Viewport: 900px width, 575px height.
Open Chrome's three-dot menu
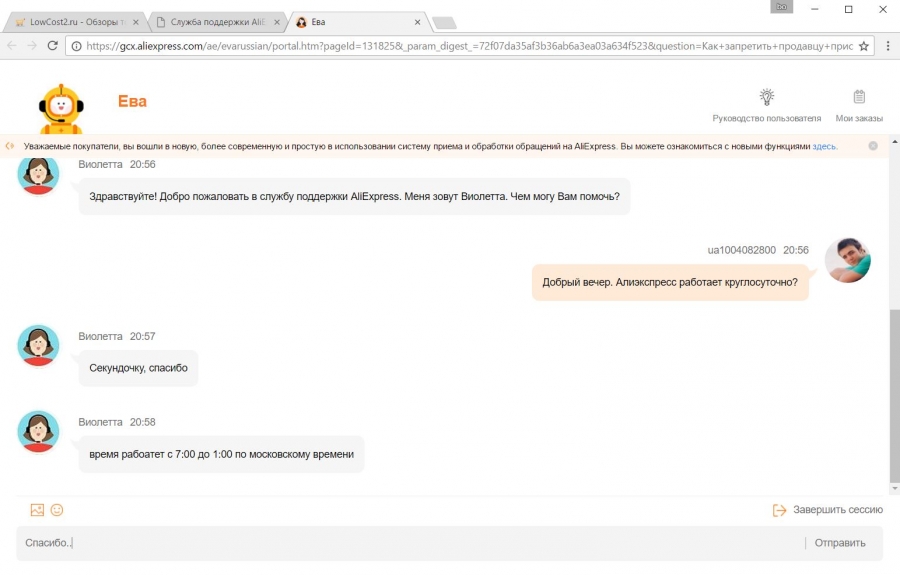coord(886,46)
